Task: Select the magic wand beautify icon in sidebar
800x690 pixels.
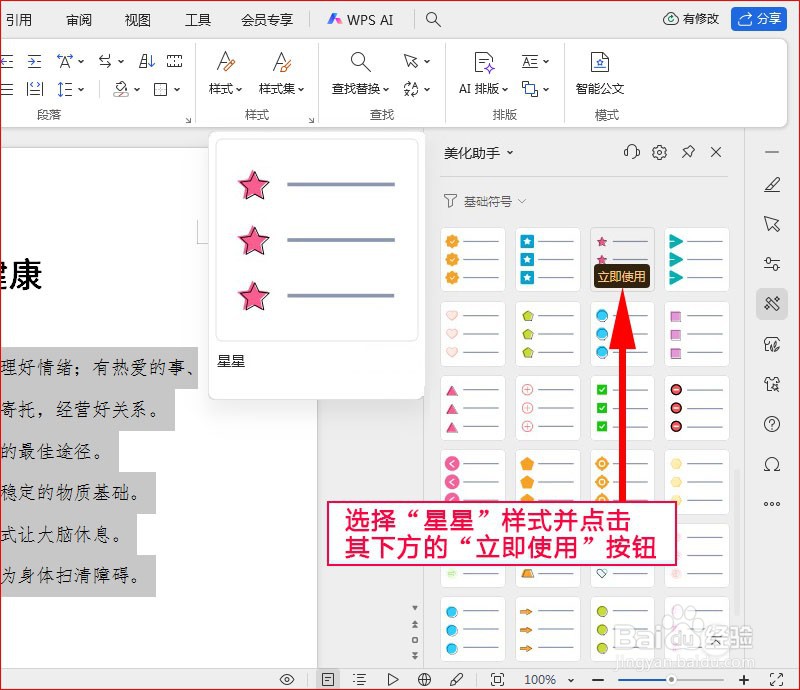Action: (771, 303)
